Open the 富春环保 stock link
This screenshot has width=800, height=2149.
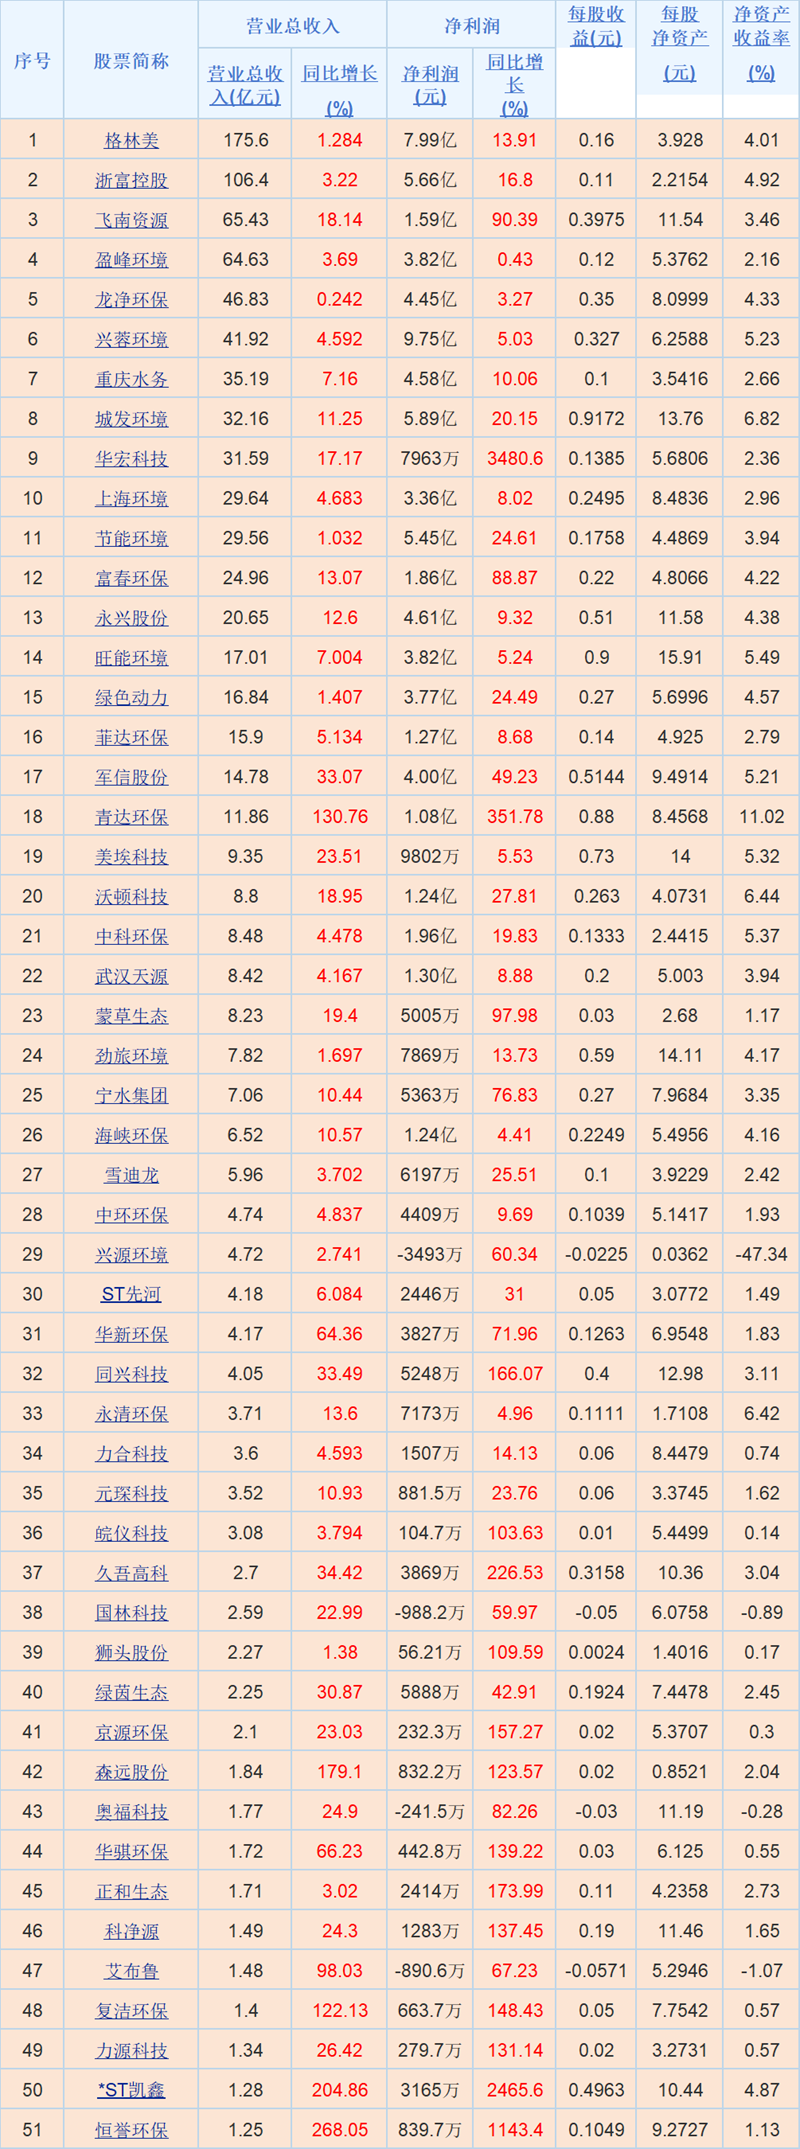tap(131, 578)
